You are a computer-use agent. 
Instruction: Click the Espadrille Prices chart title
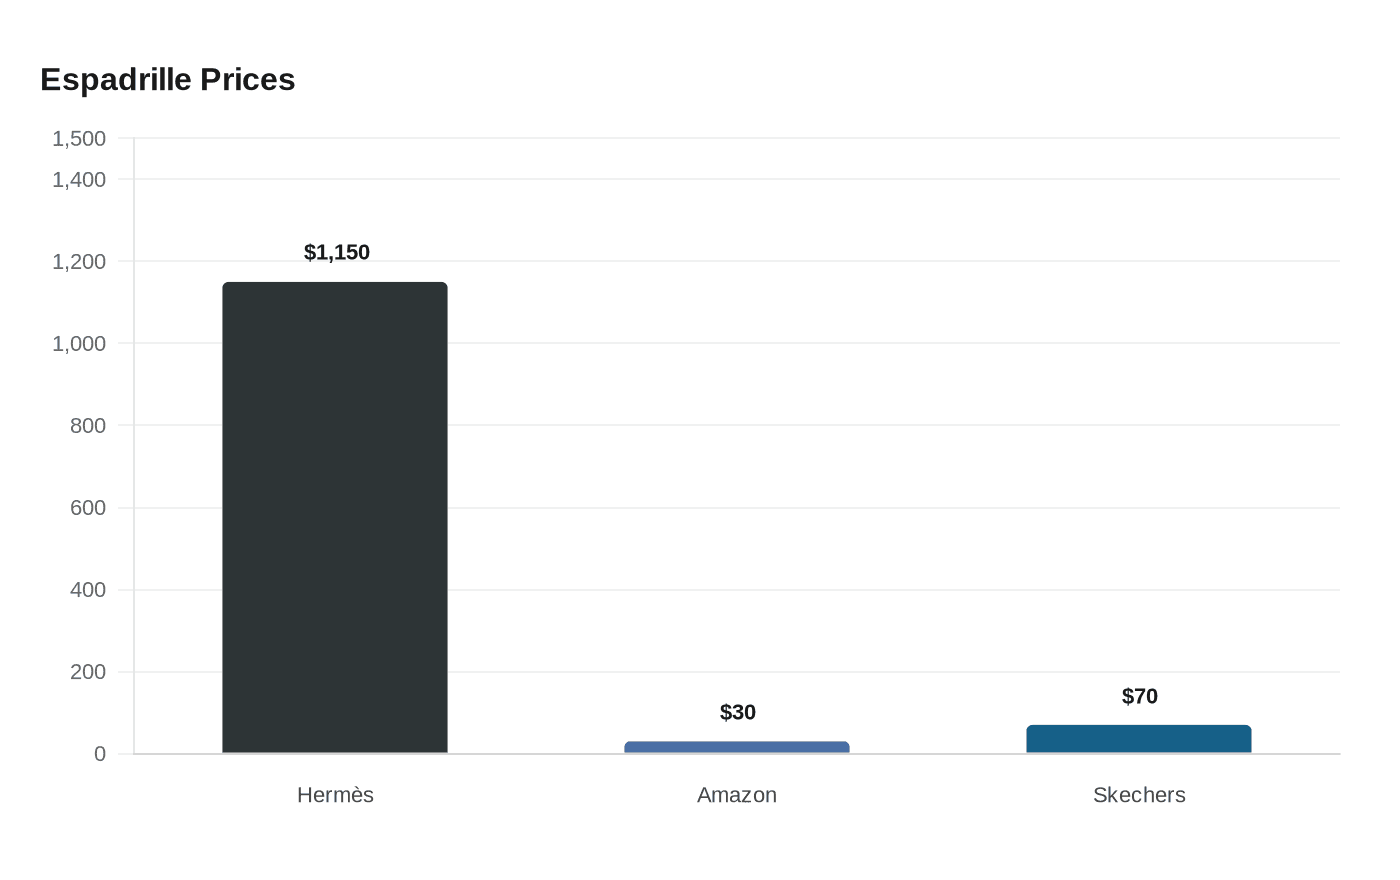point(168,79)
